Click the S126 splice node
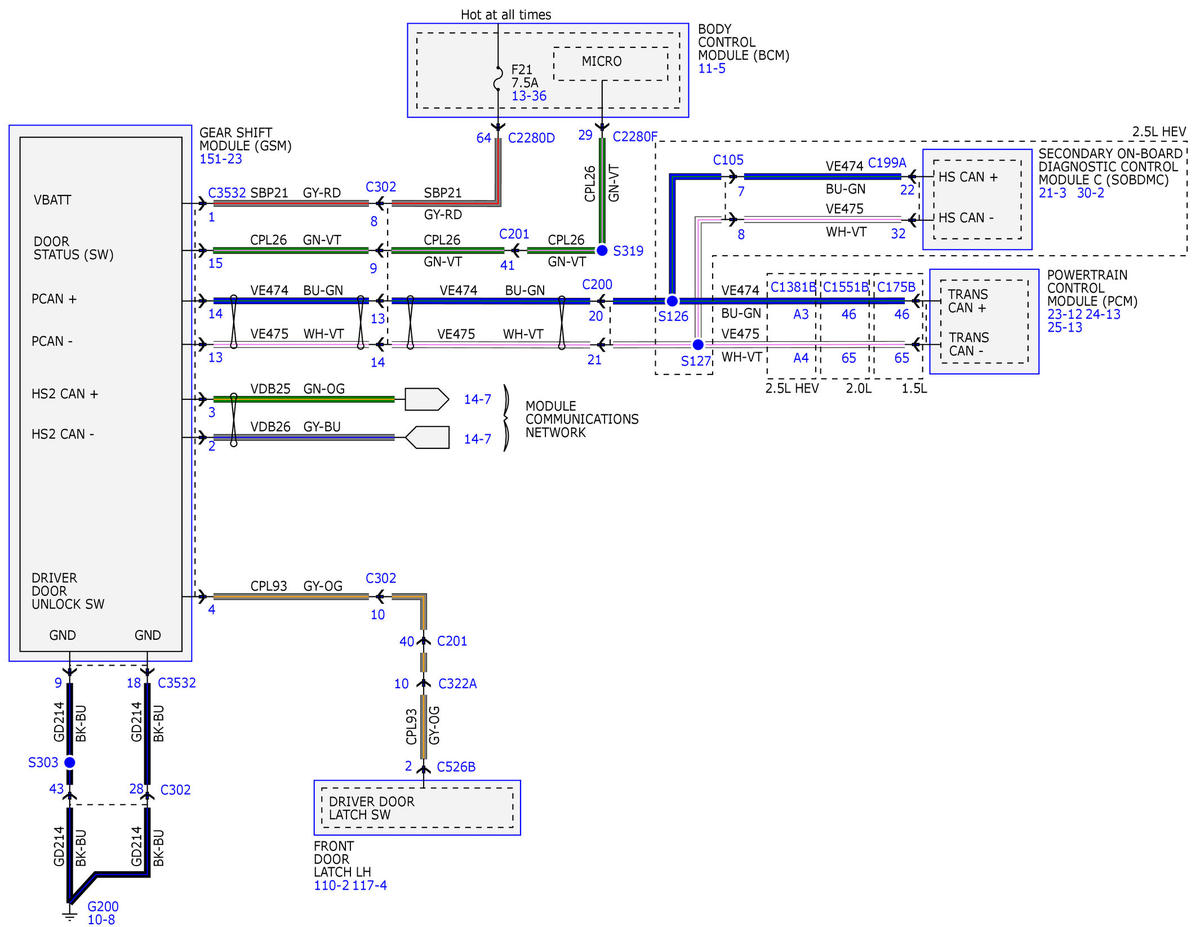The width and height of the screenshot is (1200, 927). [672, 300]
